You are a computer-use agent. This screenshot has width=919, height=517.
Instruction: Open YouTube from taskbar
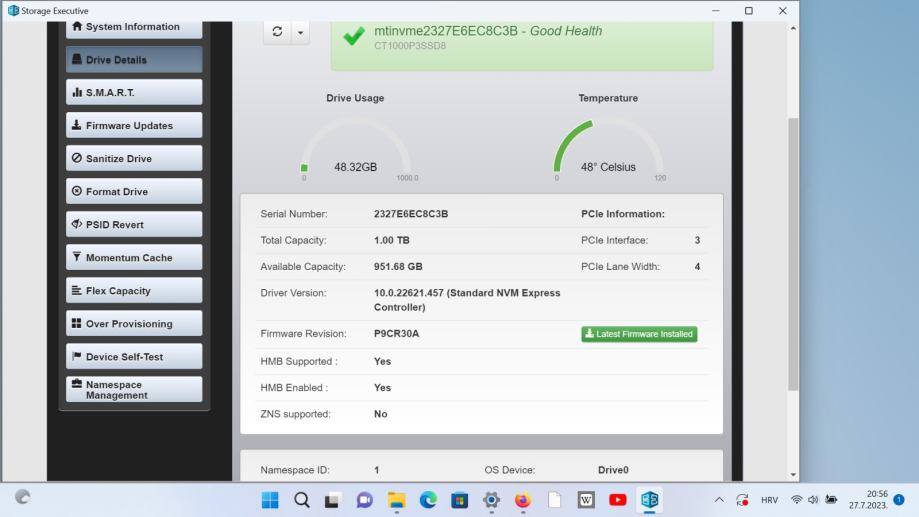coord(617,500)
